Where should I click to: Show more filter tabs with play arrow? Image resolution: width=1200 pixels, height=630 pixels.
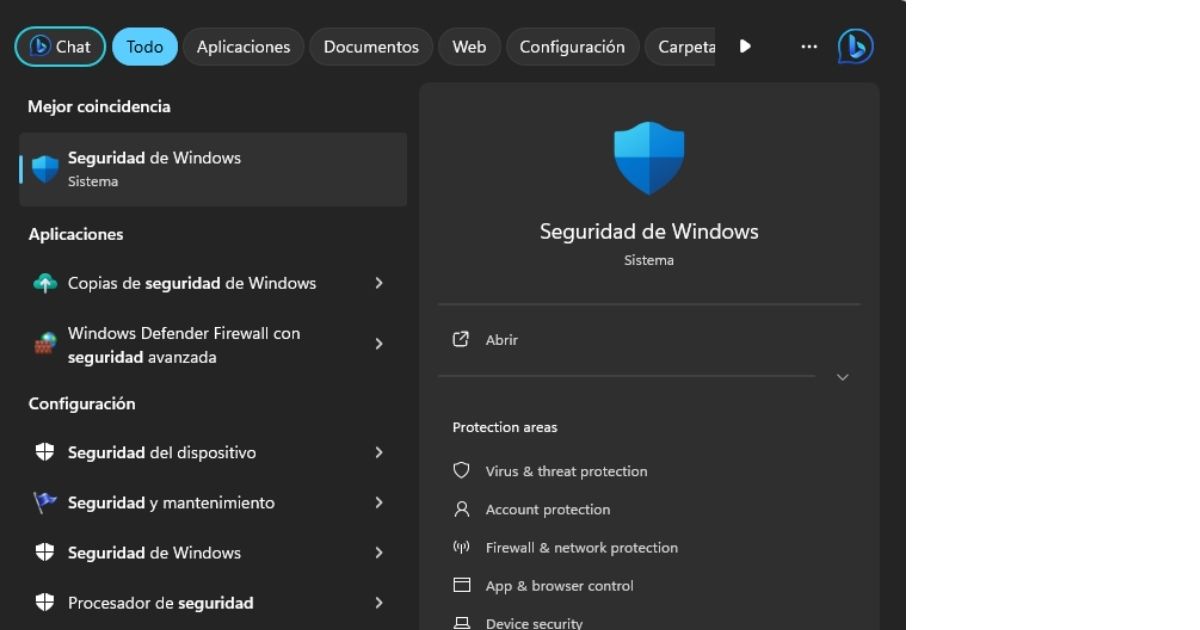745,46
